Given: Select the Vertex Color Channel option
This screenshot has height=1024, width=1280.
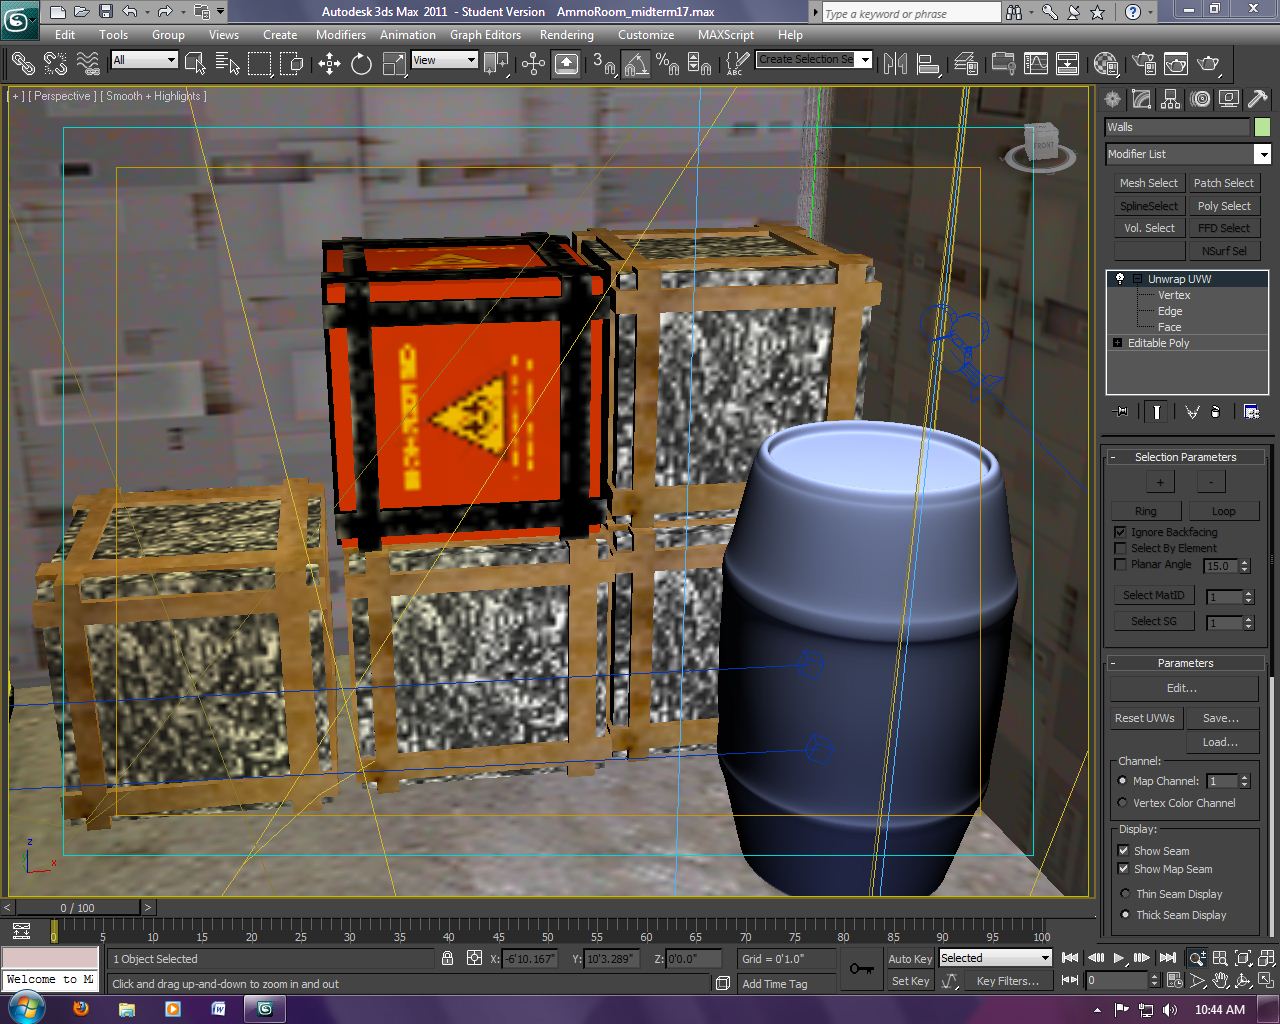Looking at the screenshot, I should [x=1122, y=803].
